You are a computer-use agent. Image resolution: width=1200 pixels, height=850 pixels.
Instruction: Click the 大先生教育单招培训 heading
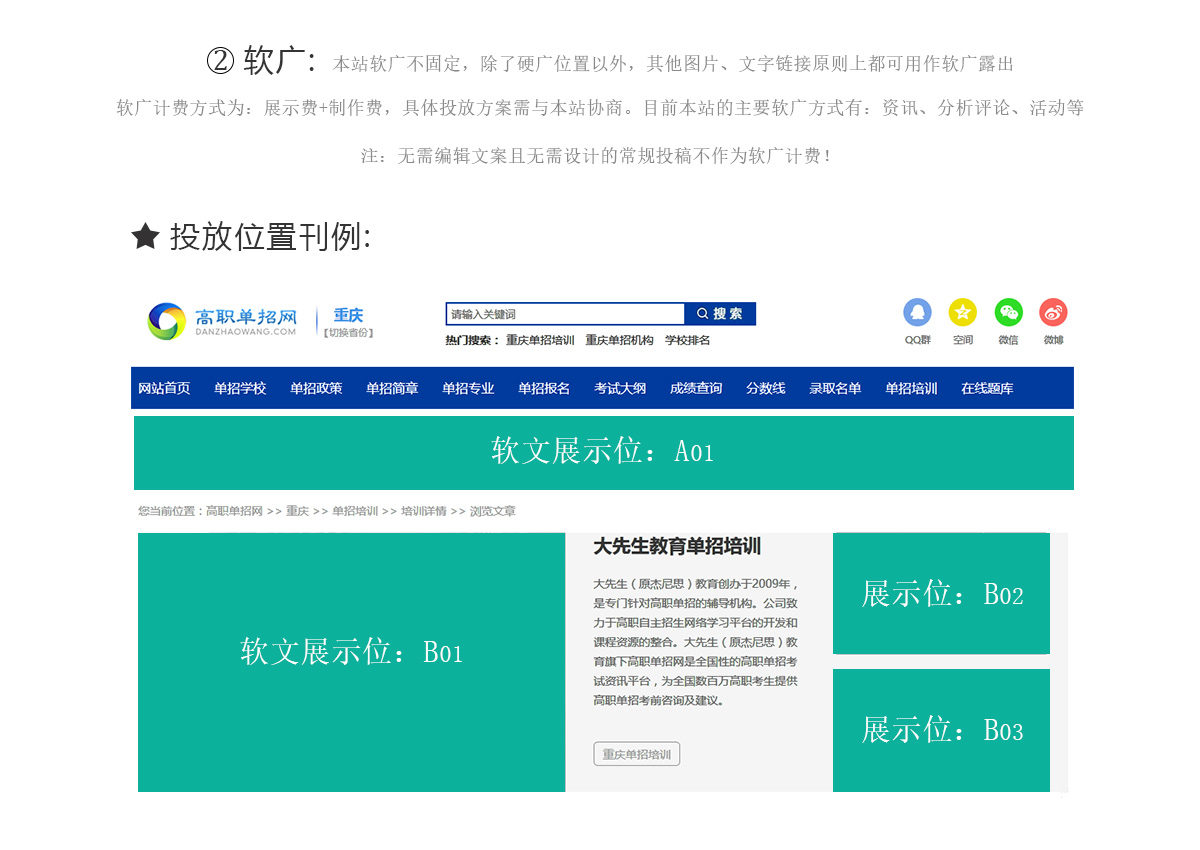point(677,546)
